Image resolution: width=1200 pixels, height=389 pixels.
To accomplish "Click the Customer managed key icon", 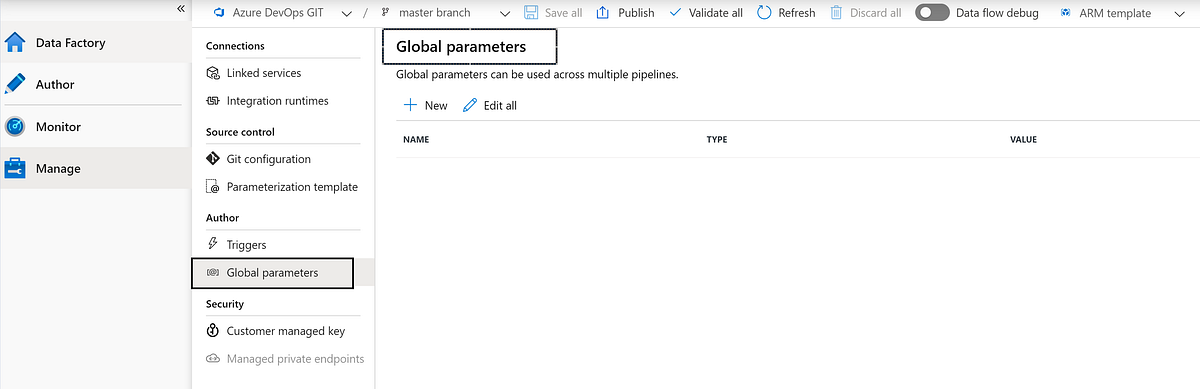I will pyautogui.click(x=213, y=331).
